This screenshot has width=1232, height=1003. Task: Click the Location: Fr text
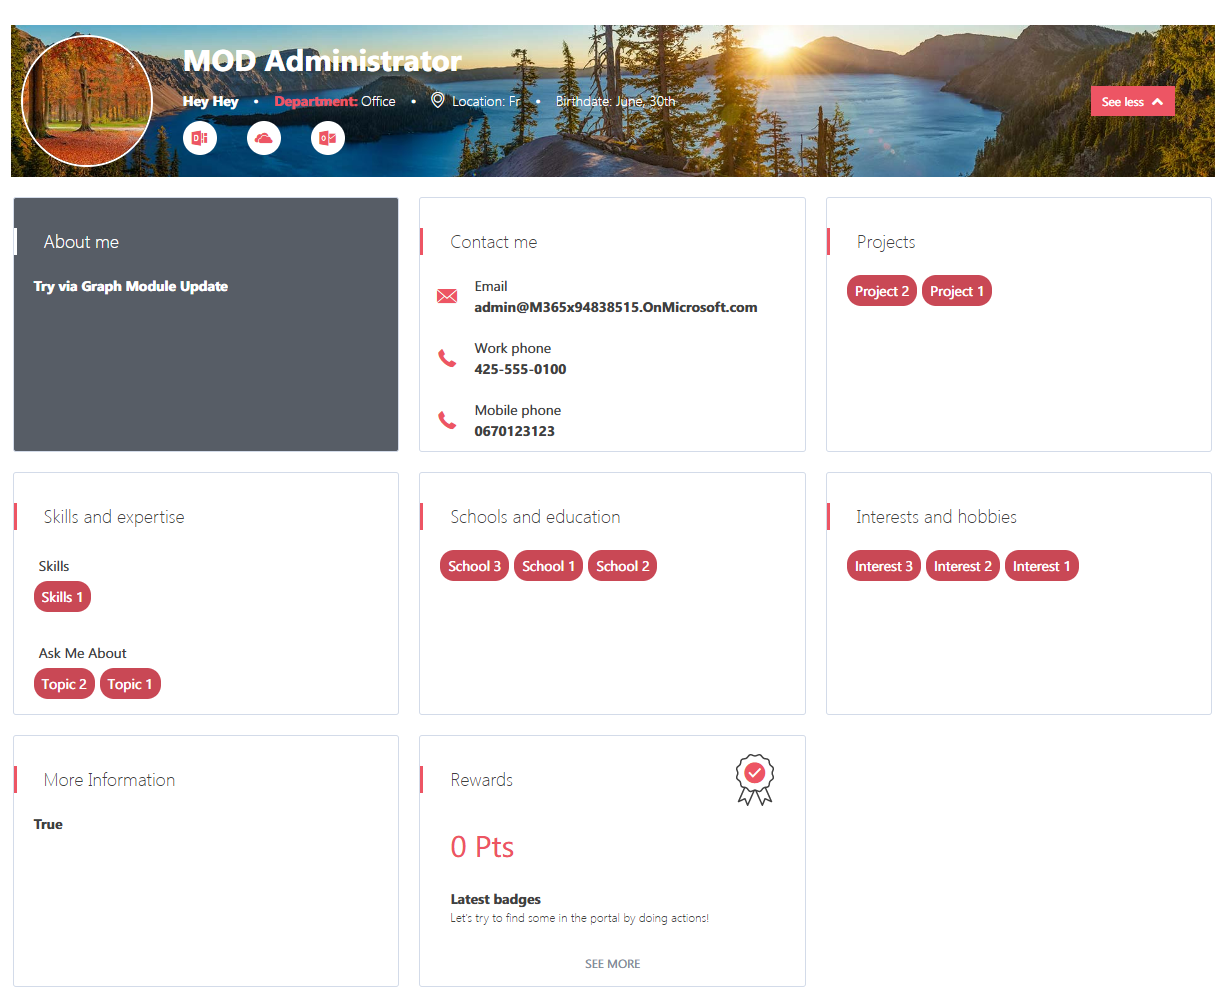pyautogui.click(x=486, y=101)
